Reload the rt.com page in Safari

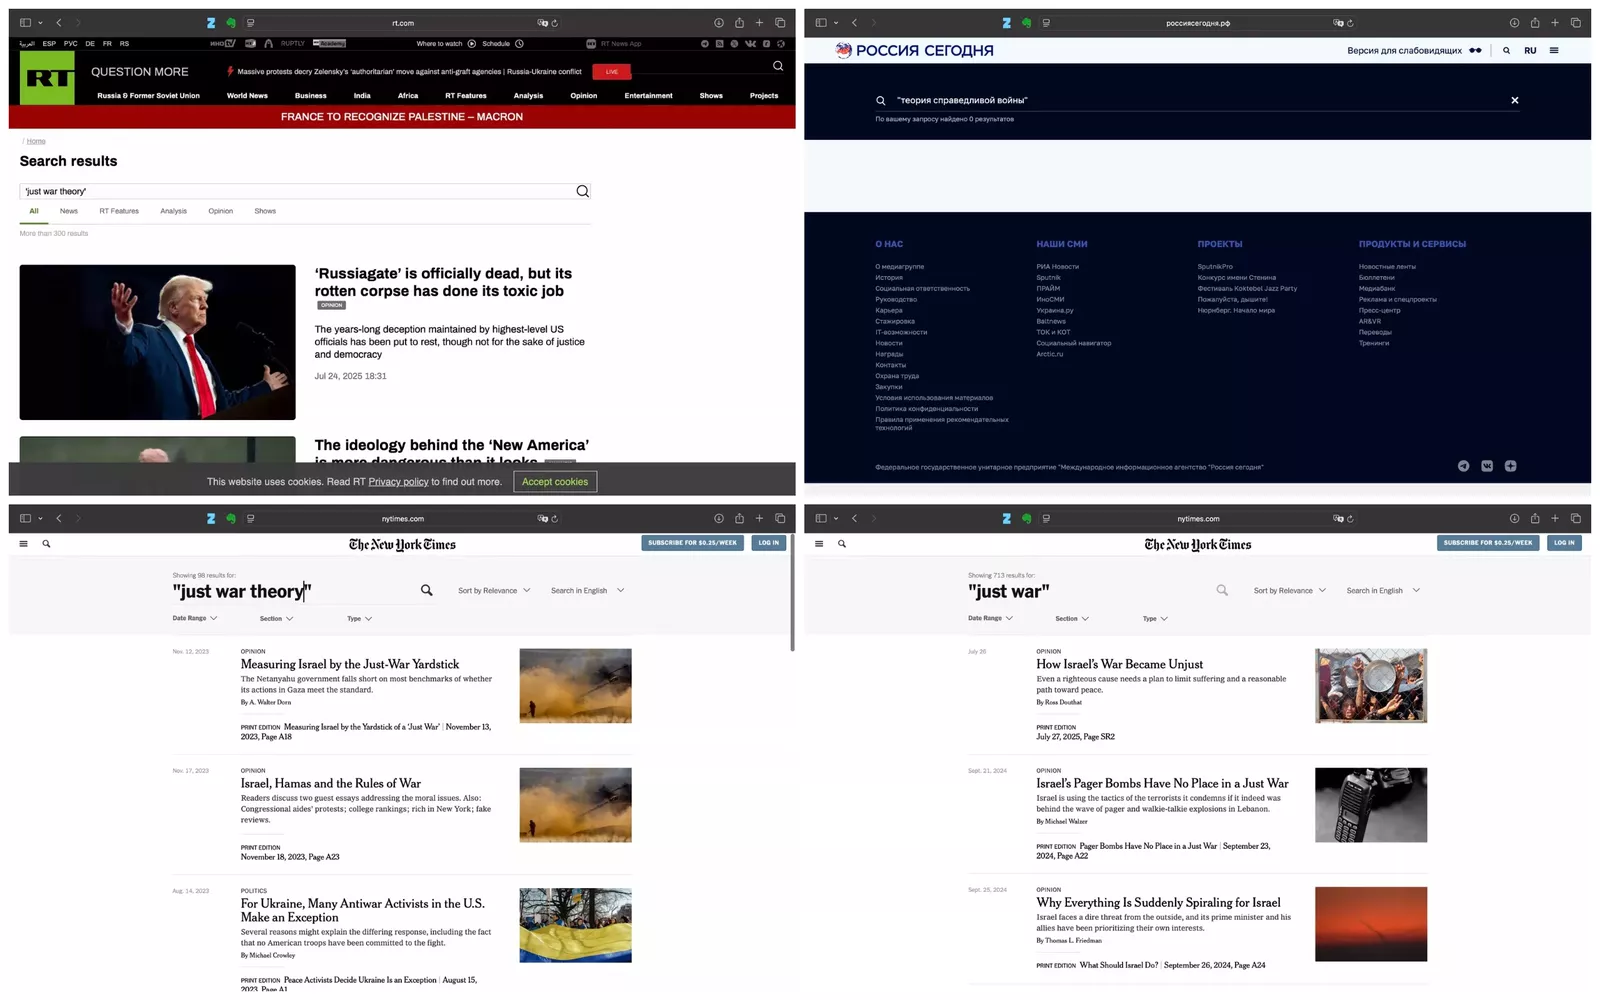(555, 23)
